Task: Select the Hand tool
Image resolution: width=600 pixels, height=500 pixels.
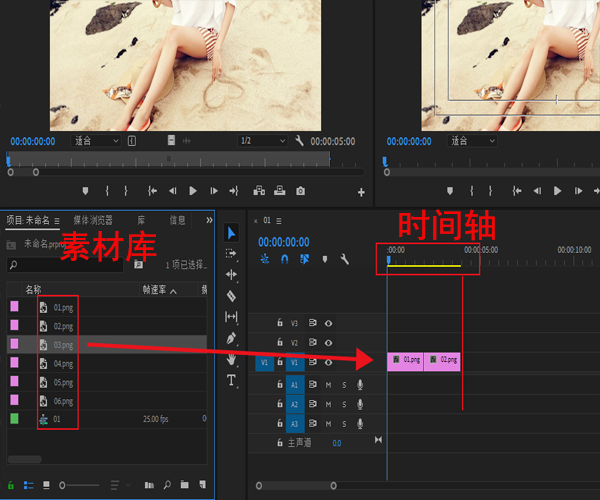Action: [232, 359]
